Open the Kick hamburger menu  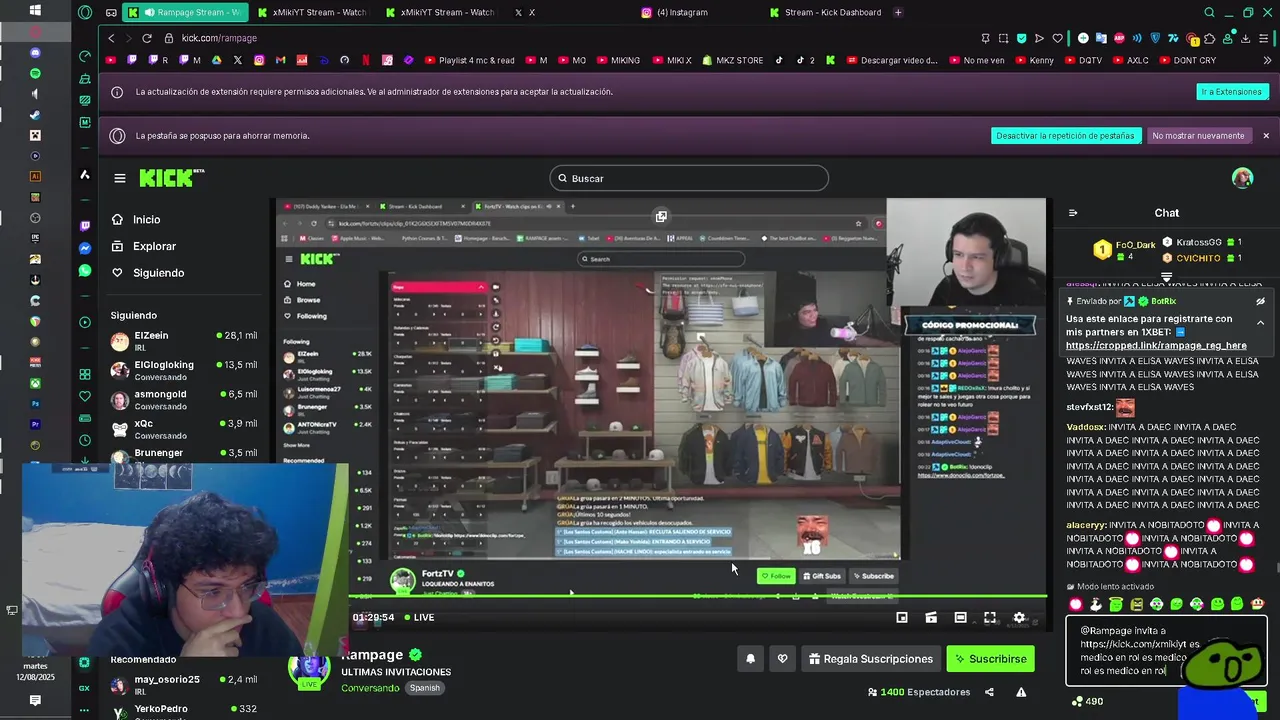[x=120, y=178]
